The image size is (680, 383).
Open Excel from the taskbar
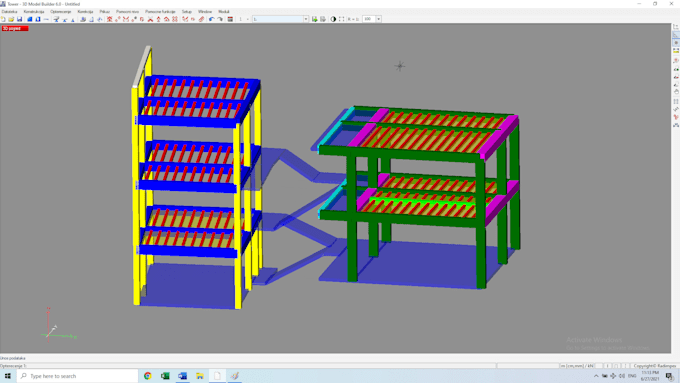(x=165, y=376)
